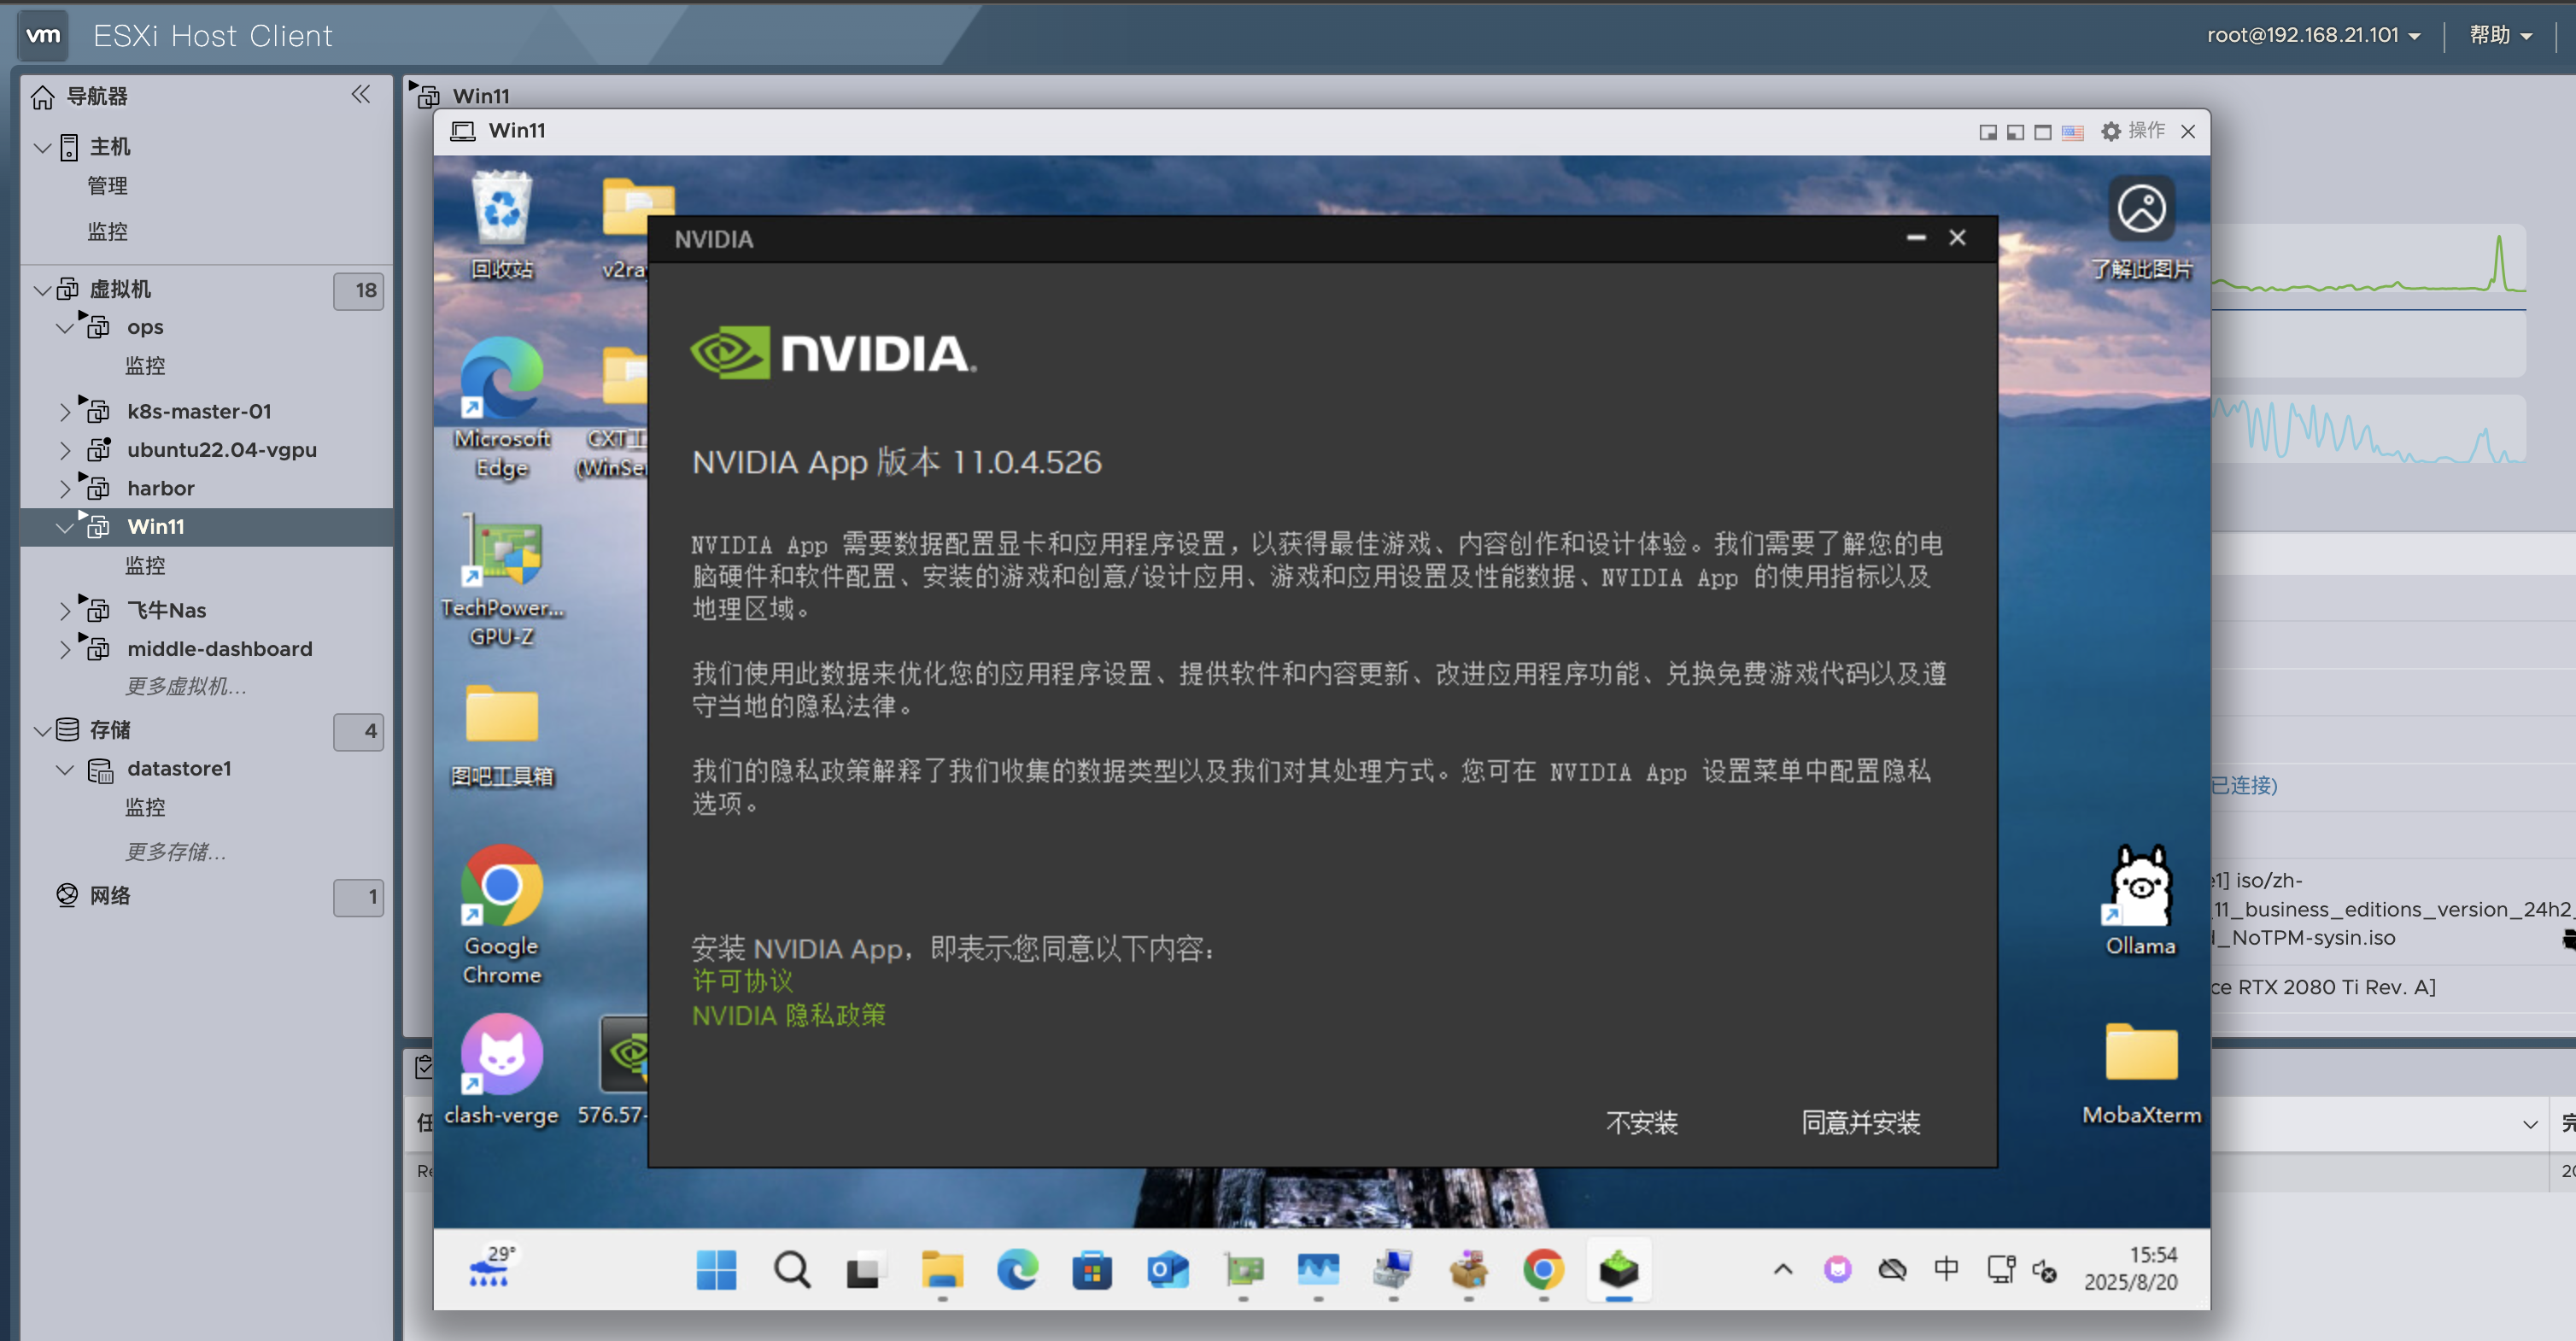Mute the speaker icon in the system tray

click(2043, 1268)
